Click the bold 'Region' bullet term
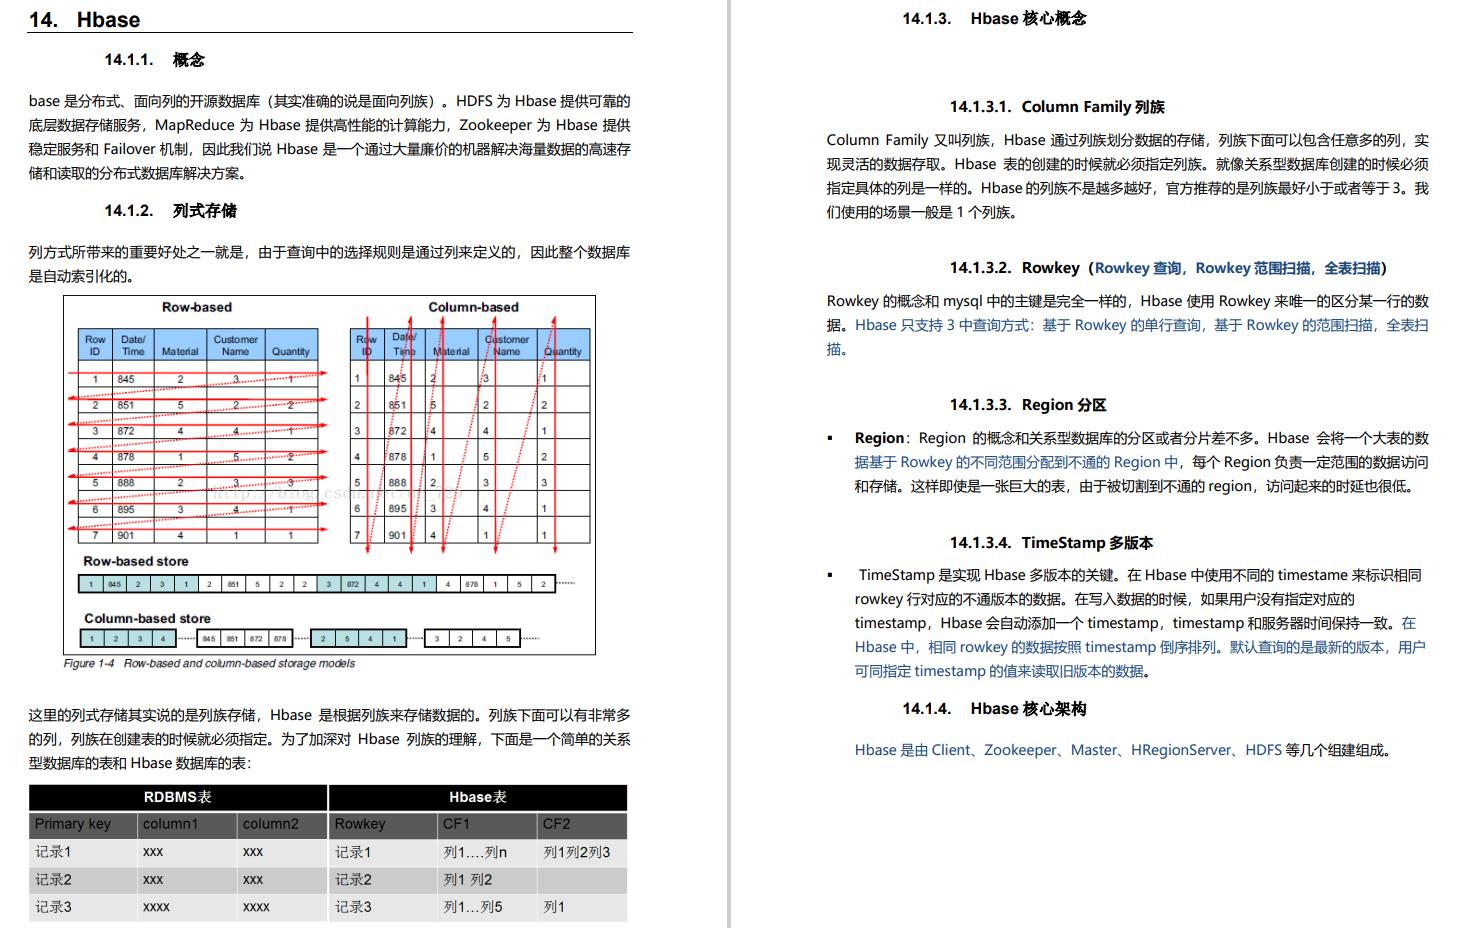The width and height of the screenshot is (1460, 928). coord(879,438)
